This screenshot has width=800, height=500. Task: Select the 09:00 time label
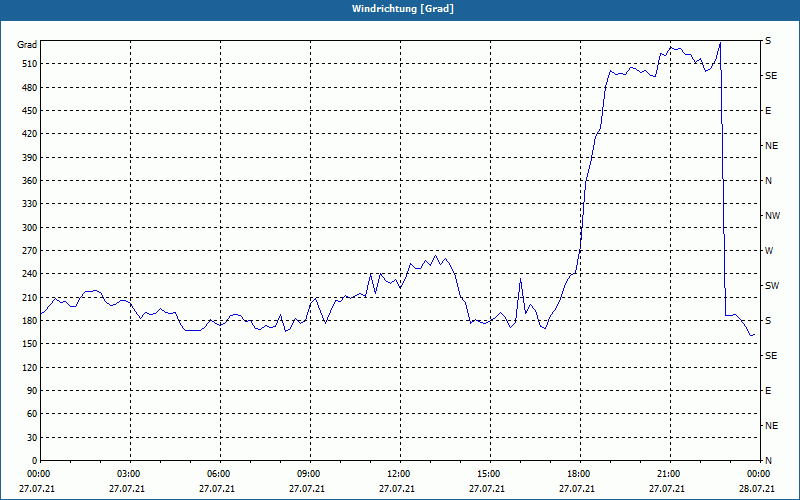[310, 473]
